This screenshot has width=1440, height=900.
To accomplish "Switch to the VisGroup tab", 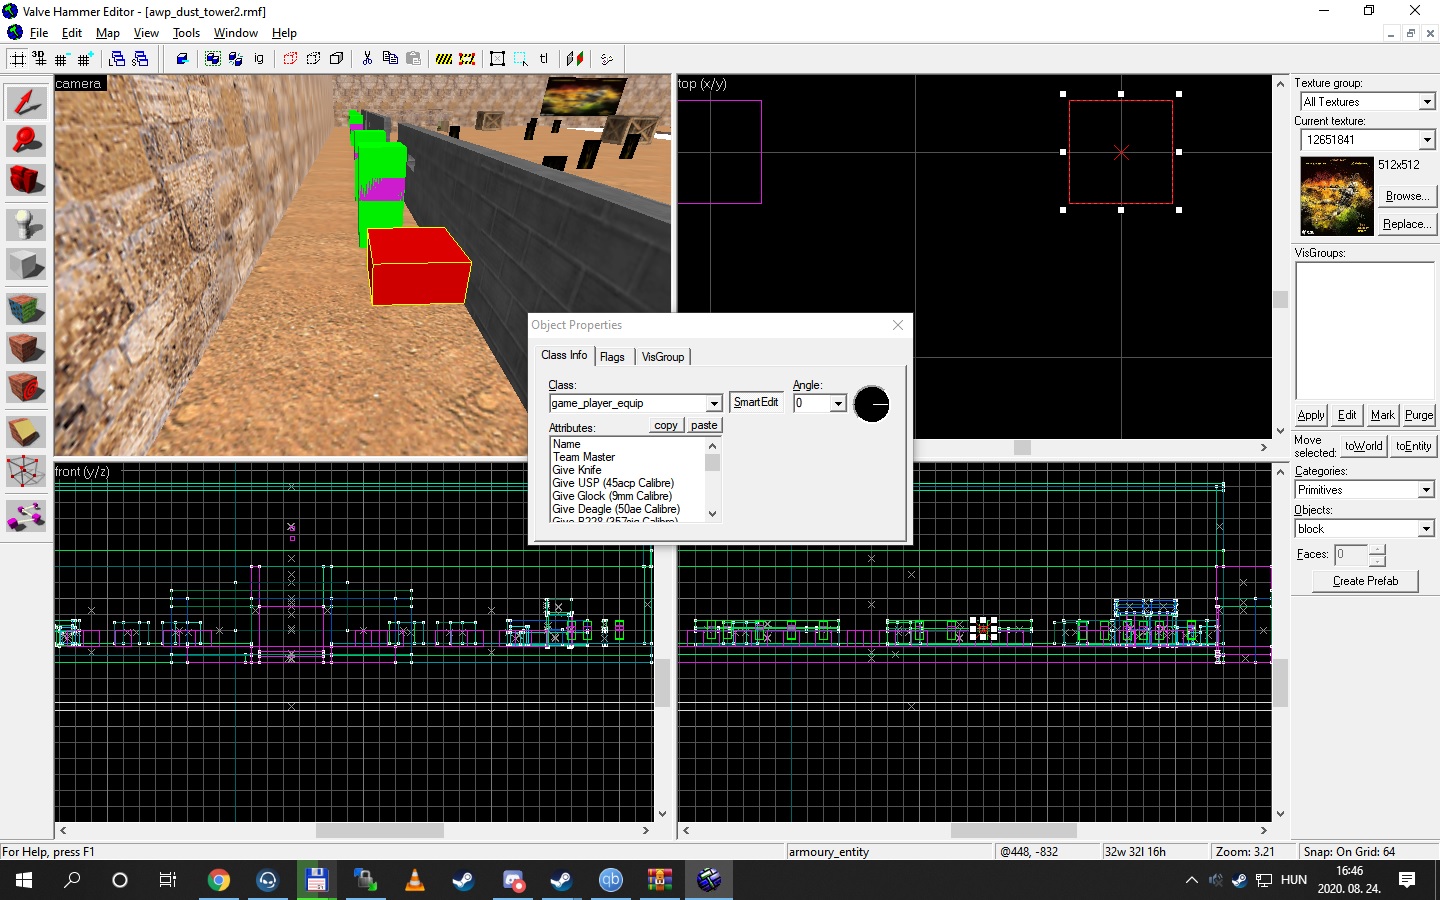I will (663, 357).
